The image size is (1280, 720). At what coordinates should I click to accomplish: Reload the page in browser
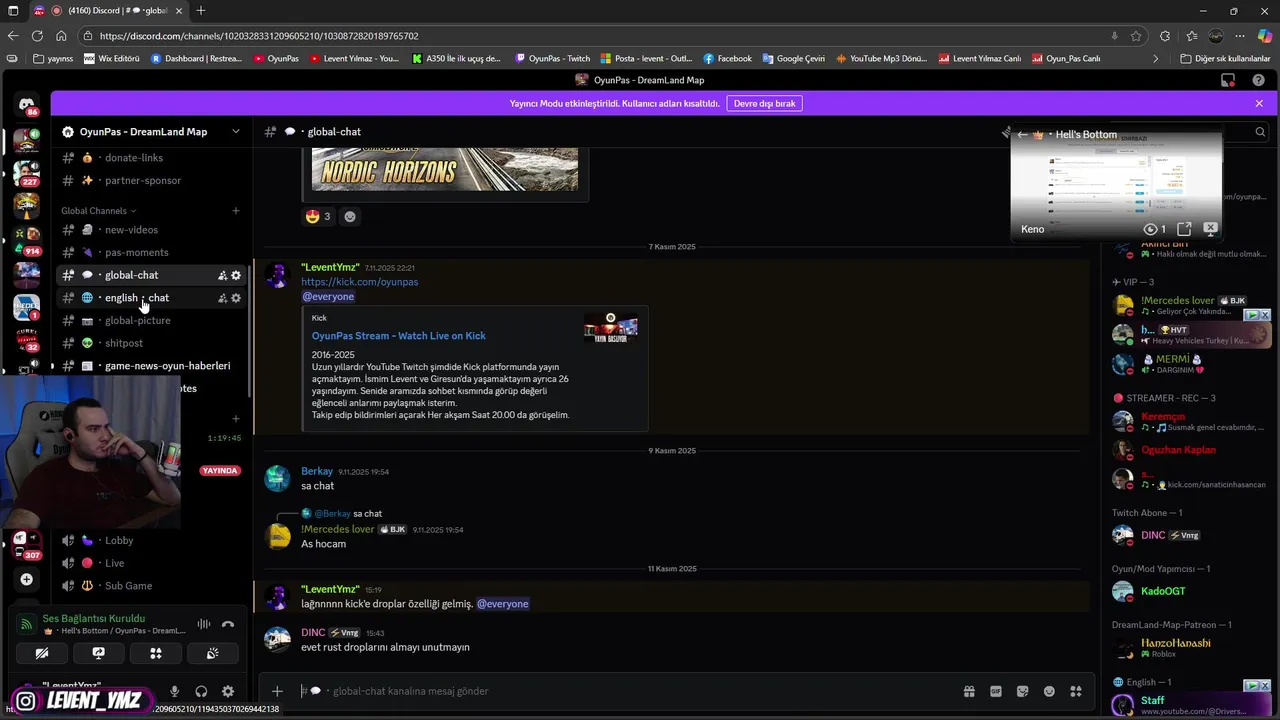coord(37,36)
